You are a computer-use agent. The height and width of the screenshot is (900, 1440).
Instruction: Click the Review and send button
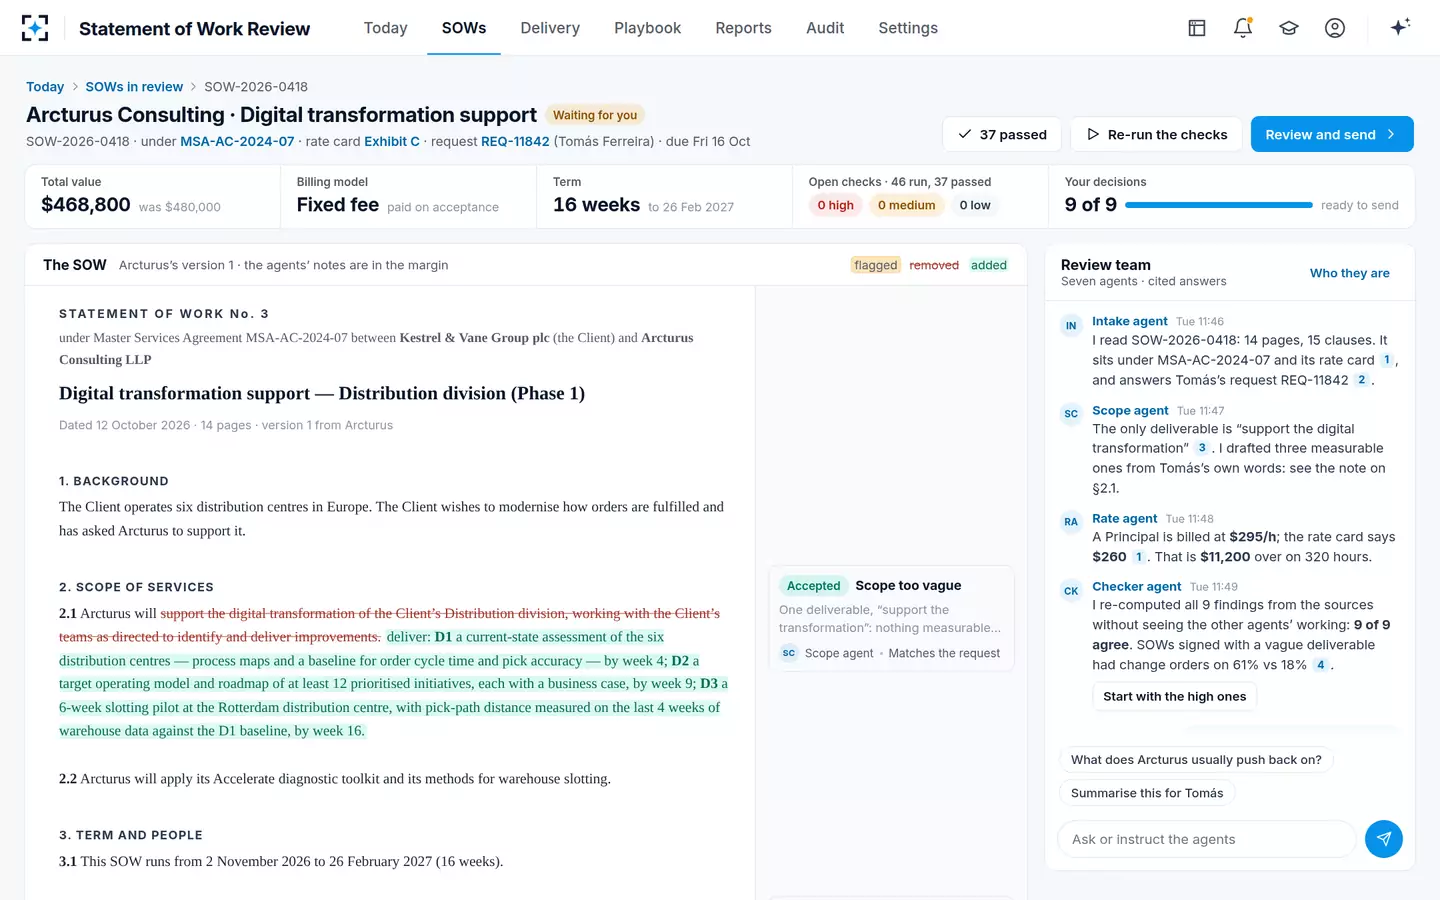[1332, 134]
